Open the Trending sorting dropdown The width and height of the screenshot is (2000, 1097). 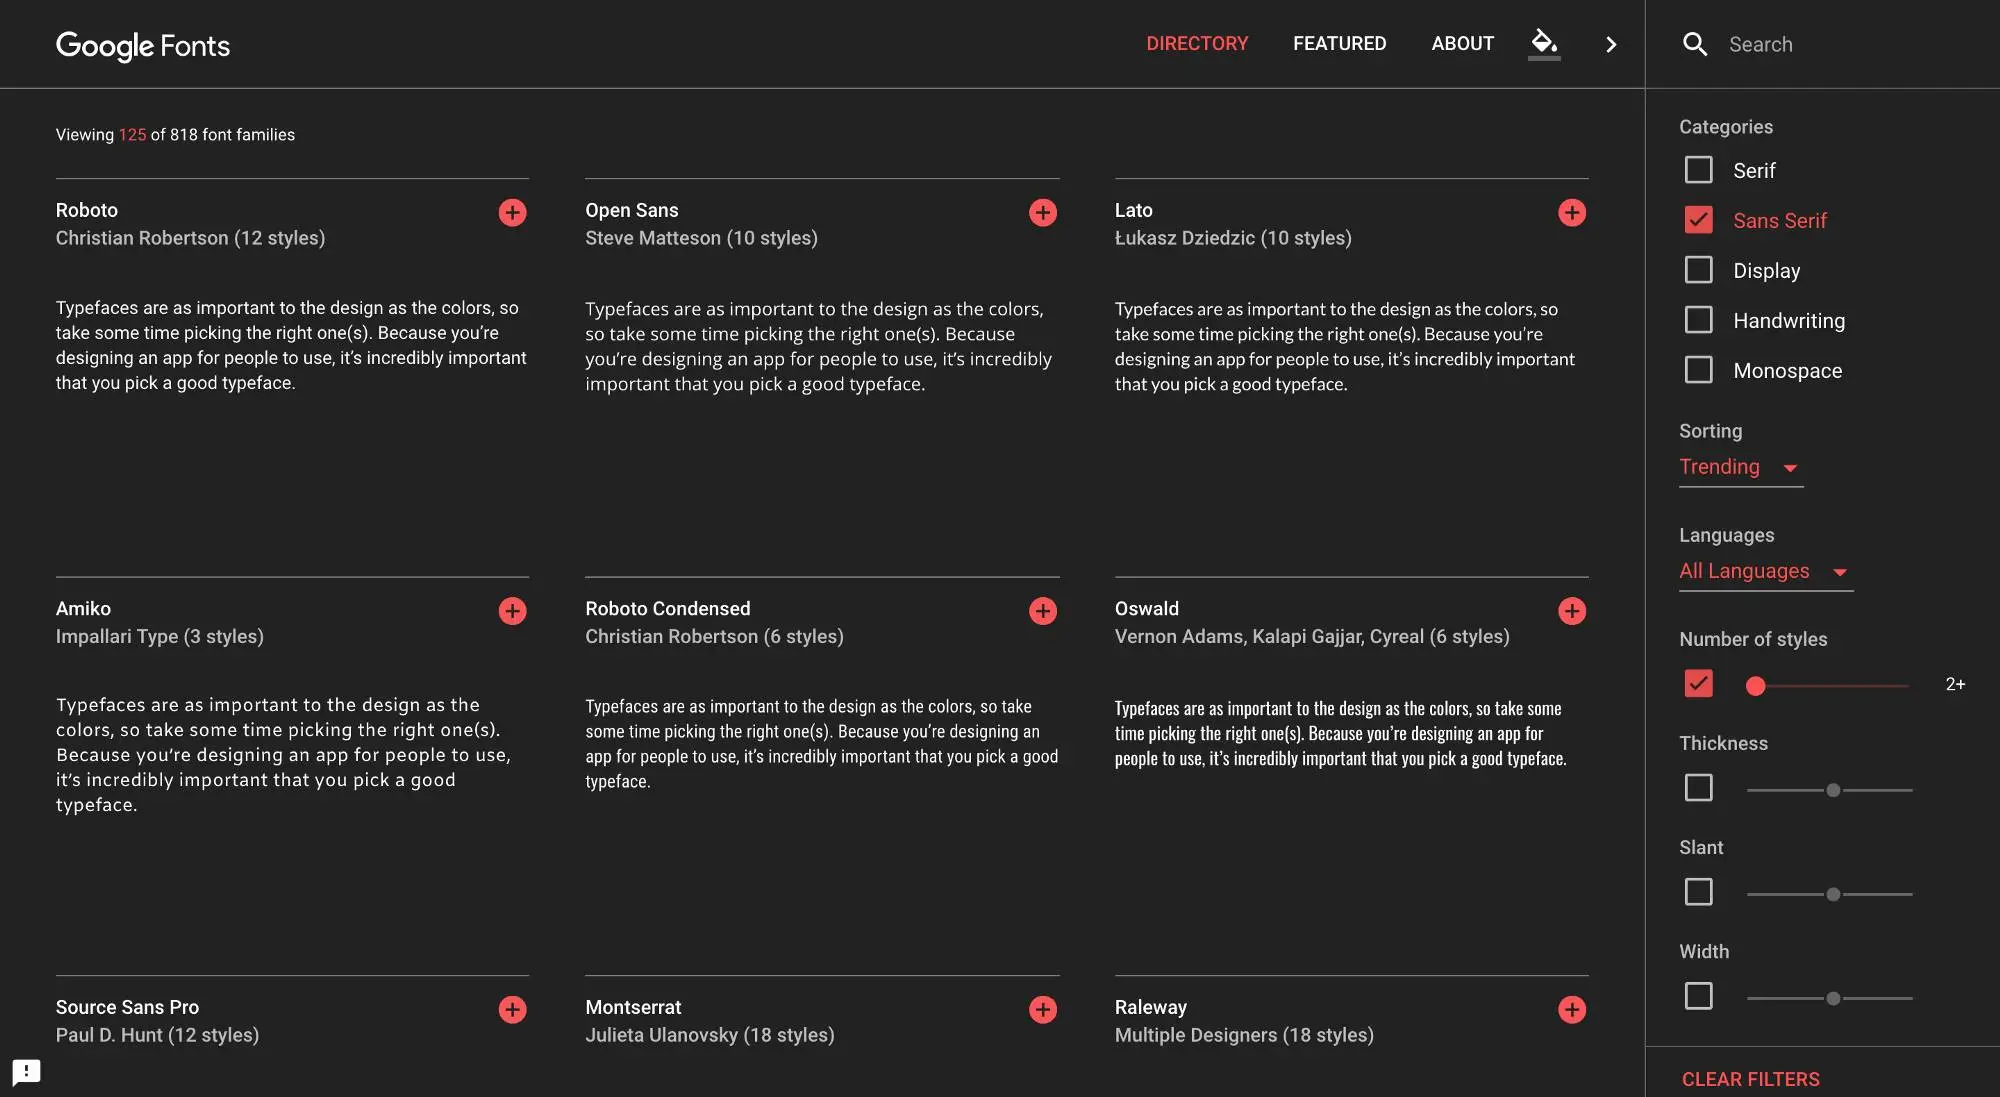click(1740, 467)
